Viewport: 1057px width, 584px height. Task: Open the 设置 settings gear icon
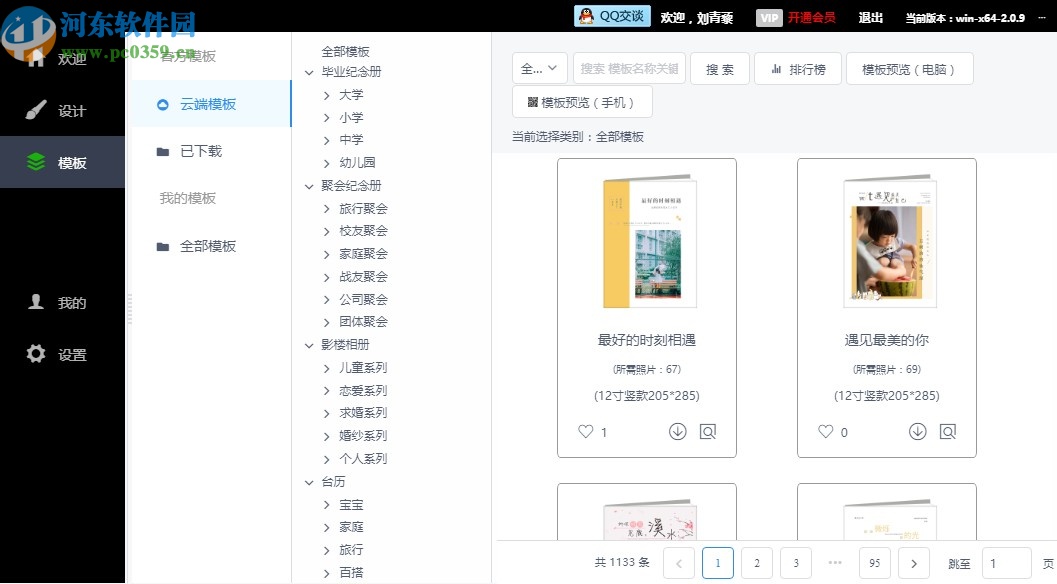[x=36, y=353]
